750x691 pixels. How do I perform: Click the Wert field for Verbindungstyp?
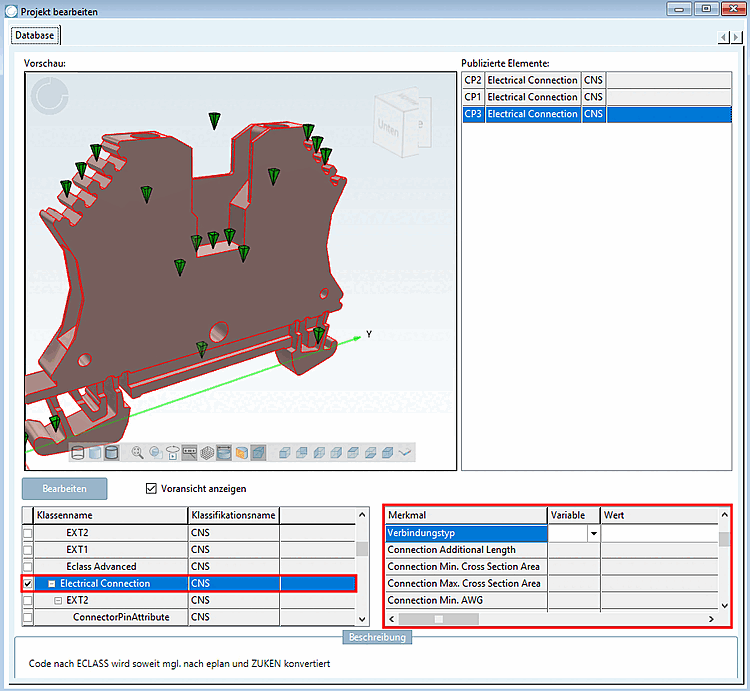pos(658,533)
